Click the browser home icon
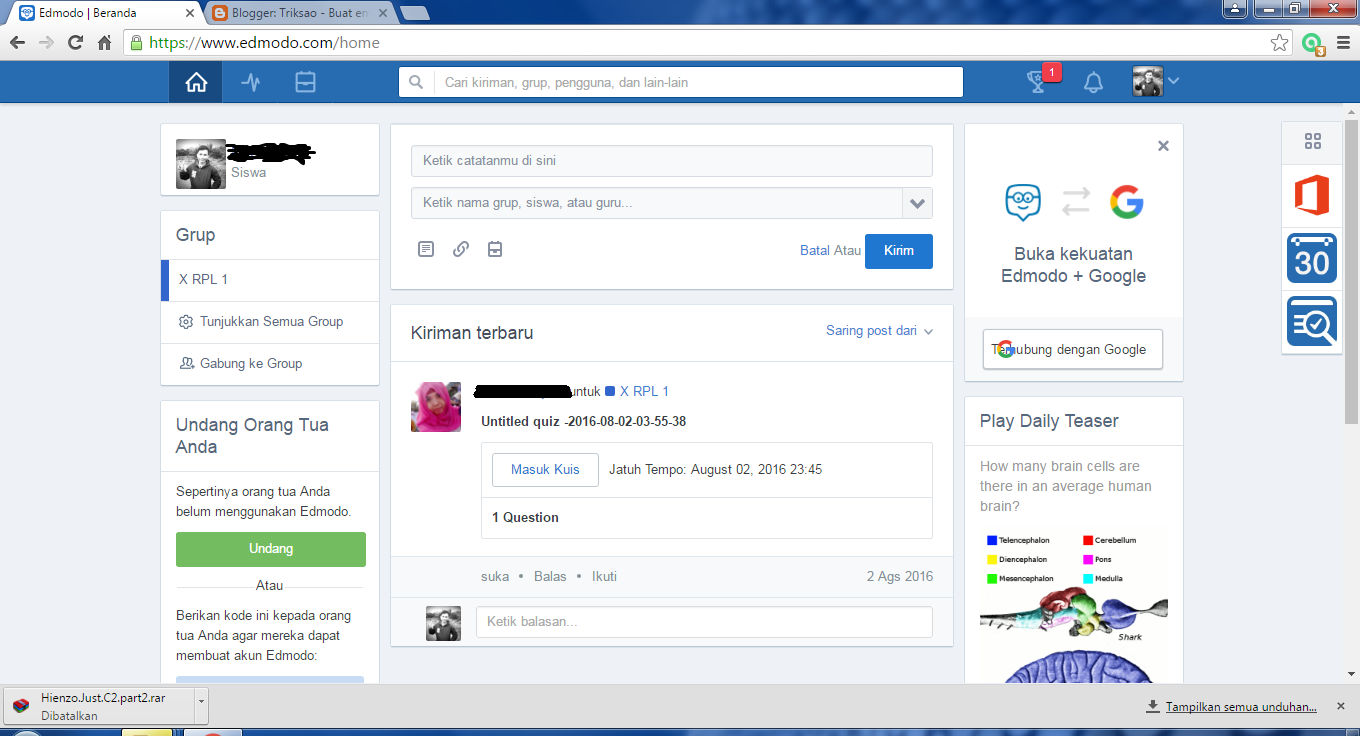Viewport: 1360px width, 736px height. (104, 43)
